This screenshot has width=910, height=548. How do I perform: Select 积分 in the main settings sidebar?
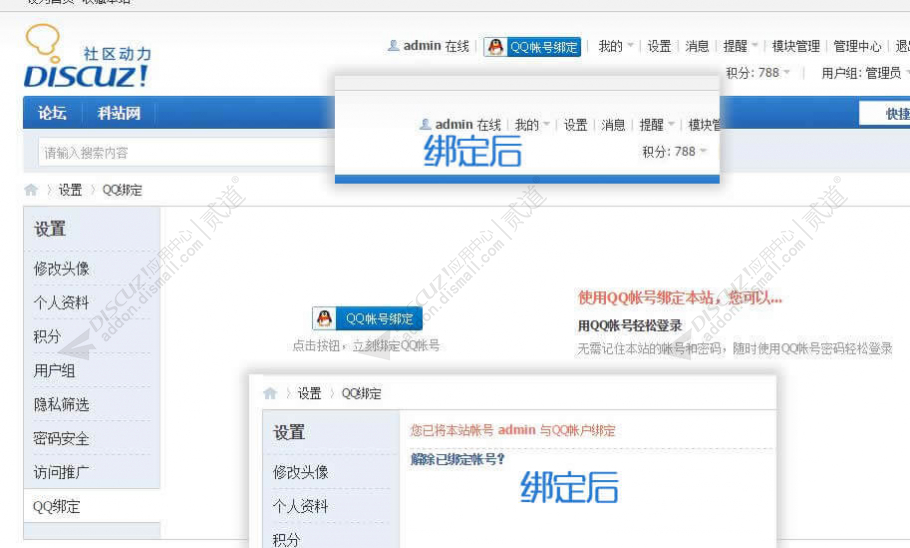47,336
